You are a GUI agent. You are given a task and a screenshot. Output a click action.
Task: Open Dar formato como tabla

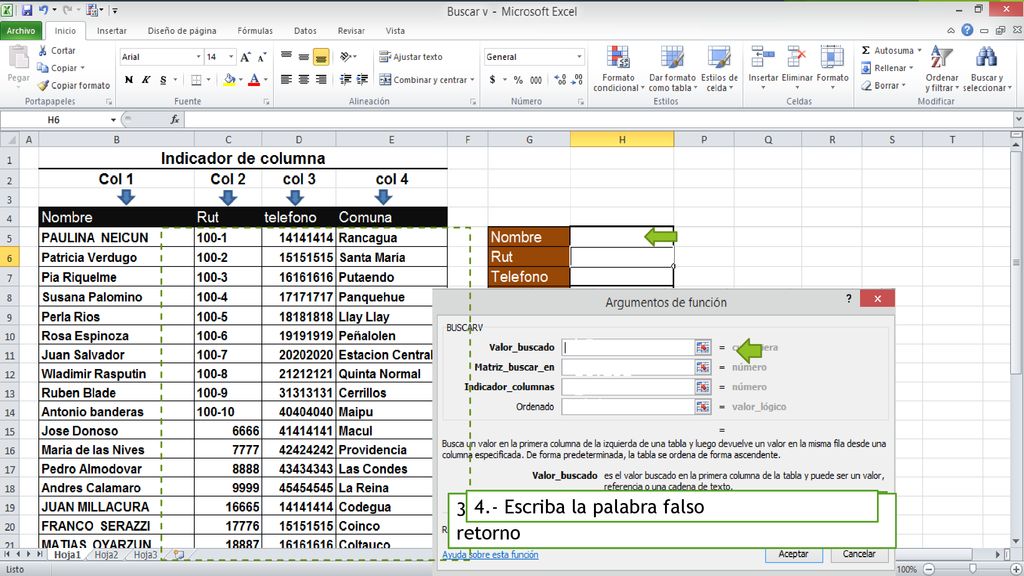click(672, 69)
